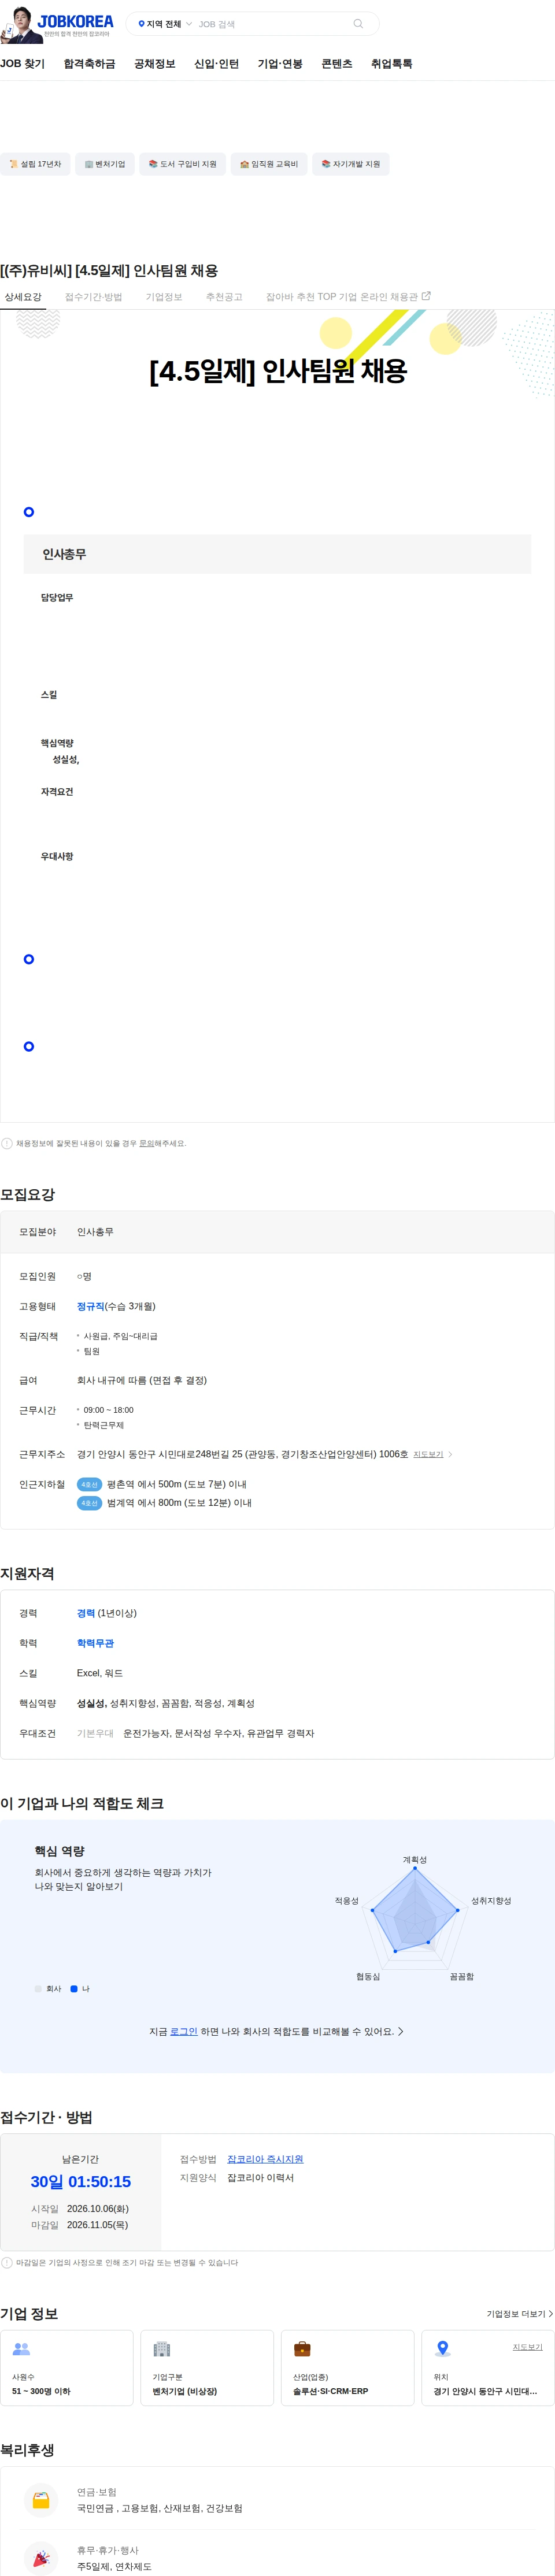Open 지도보기 in the 위치 card
The image size is (555, 2576).
[528, 2347]
